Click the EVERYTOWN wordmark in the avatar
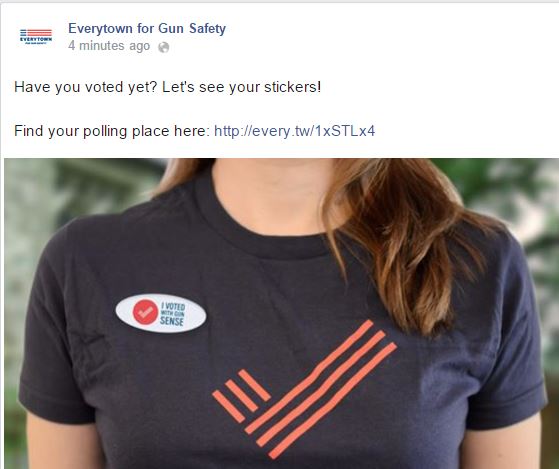 [36, 39]
